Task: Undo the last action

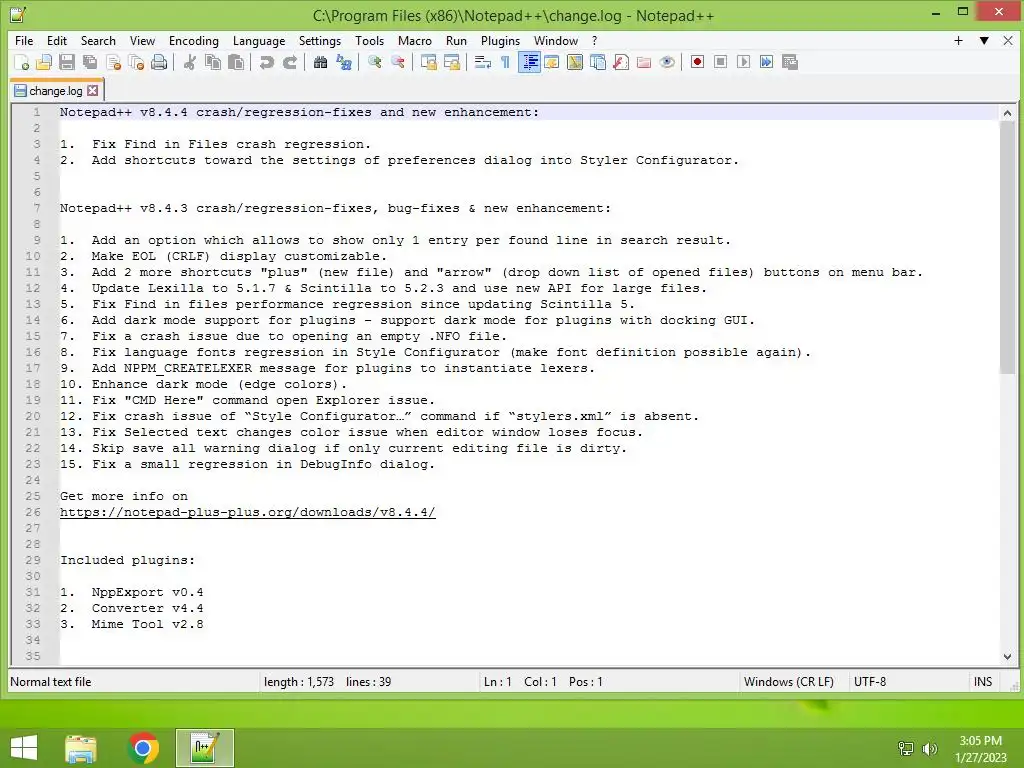Action: (266, 62)
